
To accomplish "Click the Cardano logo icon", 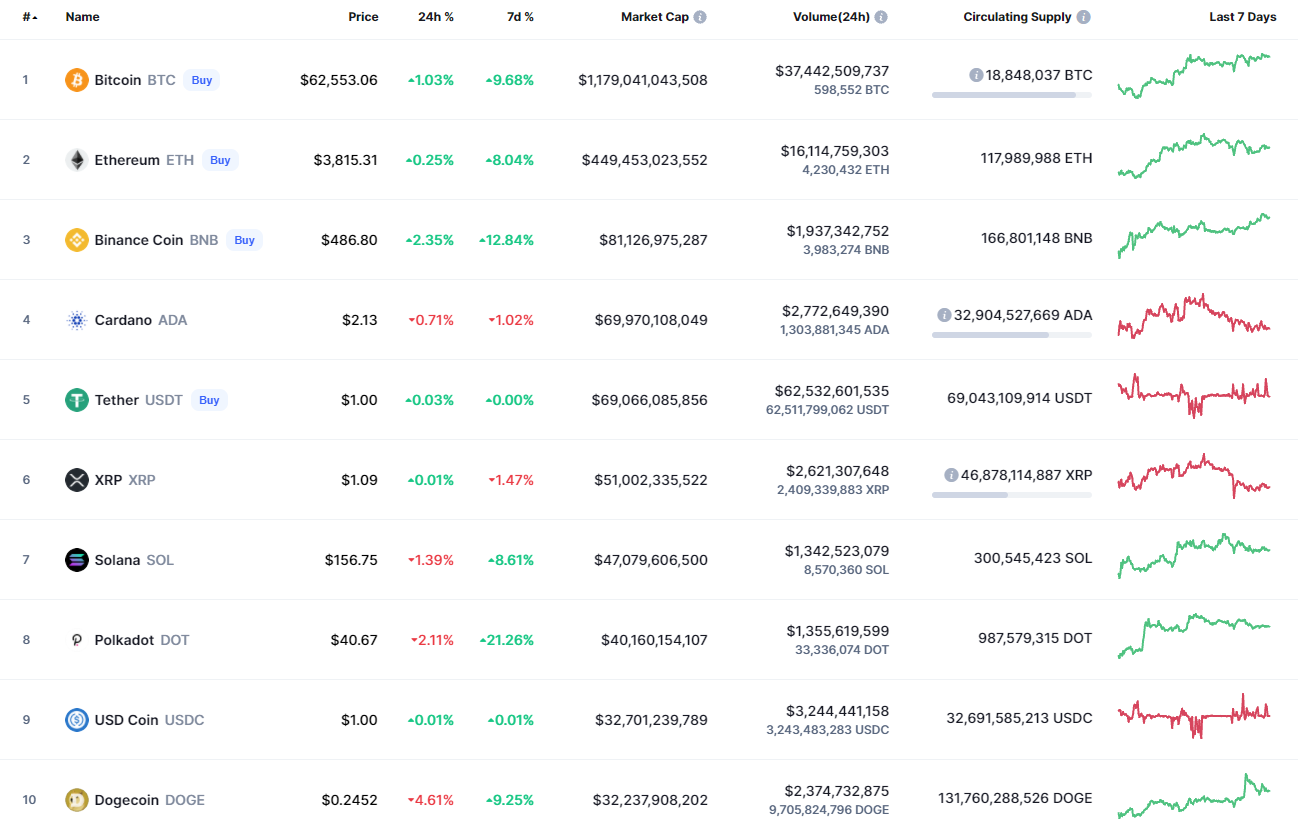I will pyautogui.click(x=77, y=320).
